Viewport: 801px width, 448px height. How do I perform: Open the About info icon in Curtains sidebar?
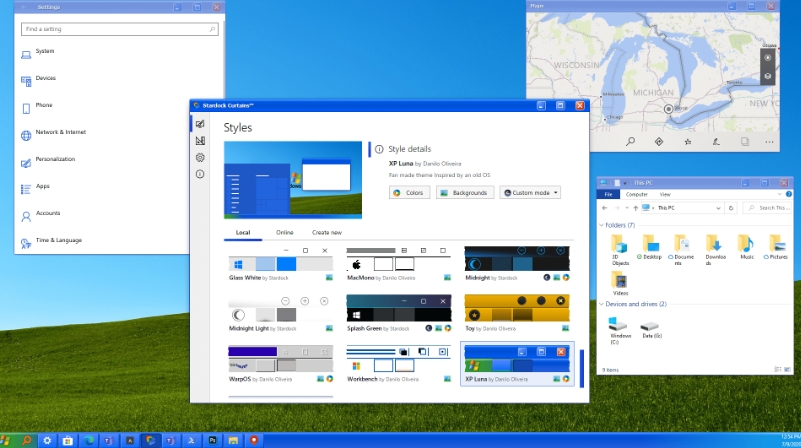pyautogui.click(x=200, y=174)
